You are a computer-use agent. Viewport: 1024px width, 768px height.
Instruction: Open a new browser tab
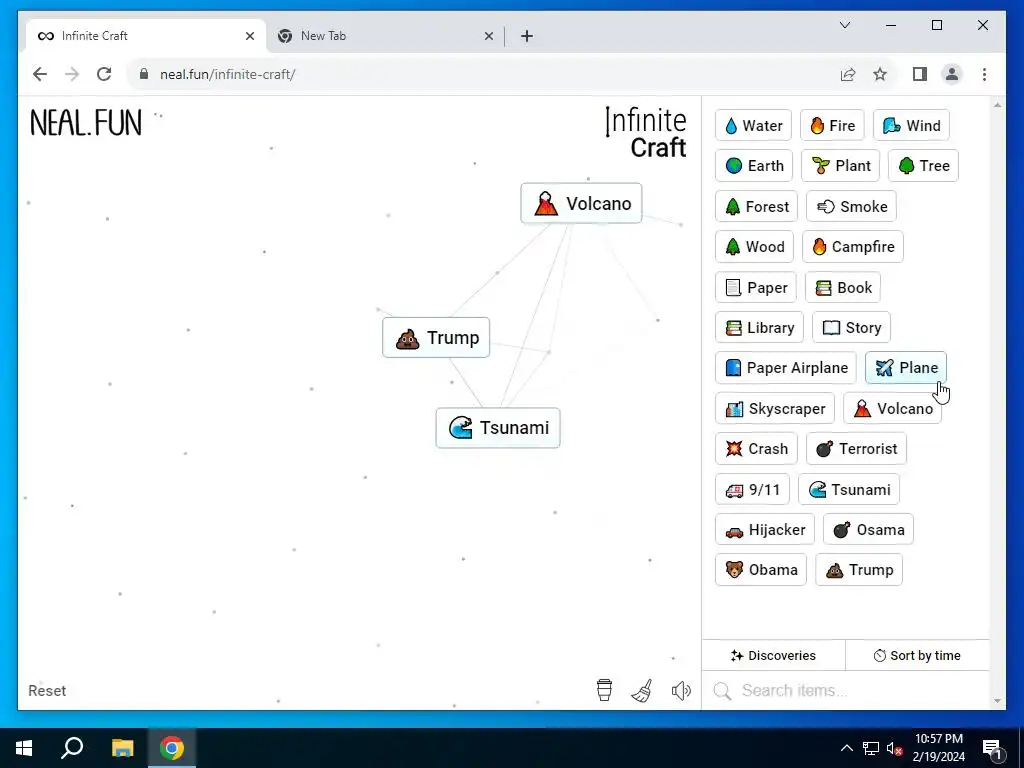click(527, 37)
